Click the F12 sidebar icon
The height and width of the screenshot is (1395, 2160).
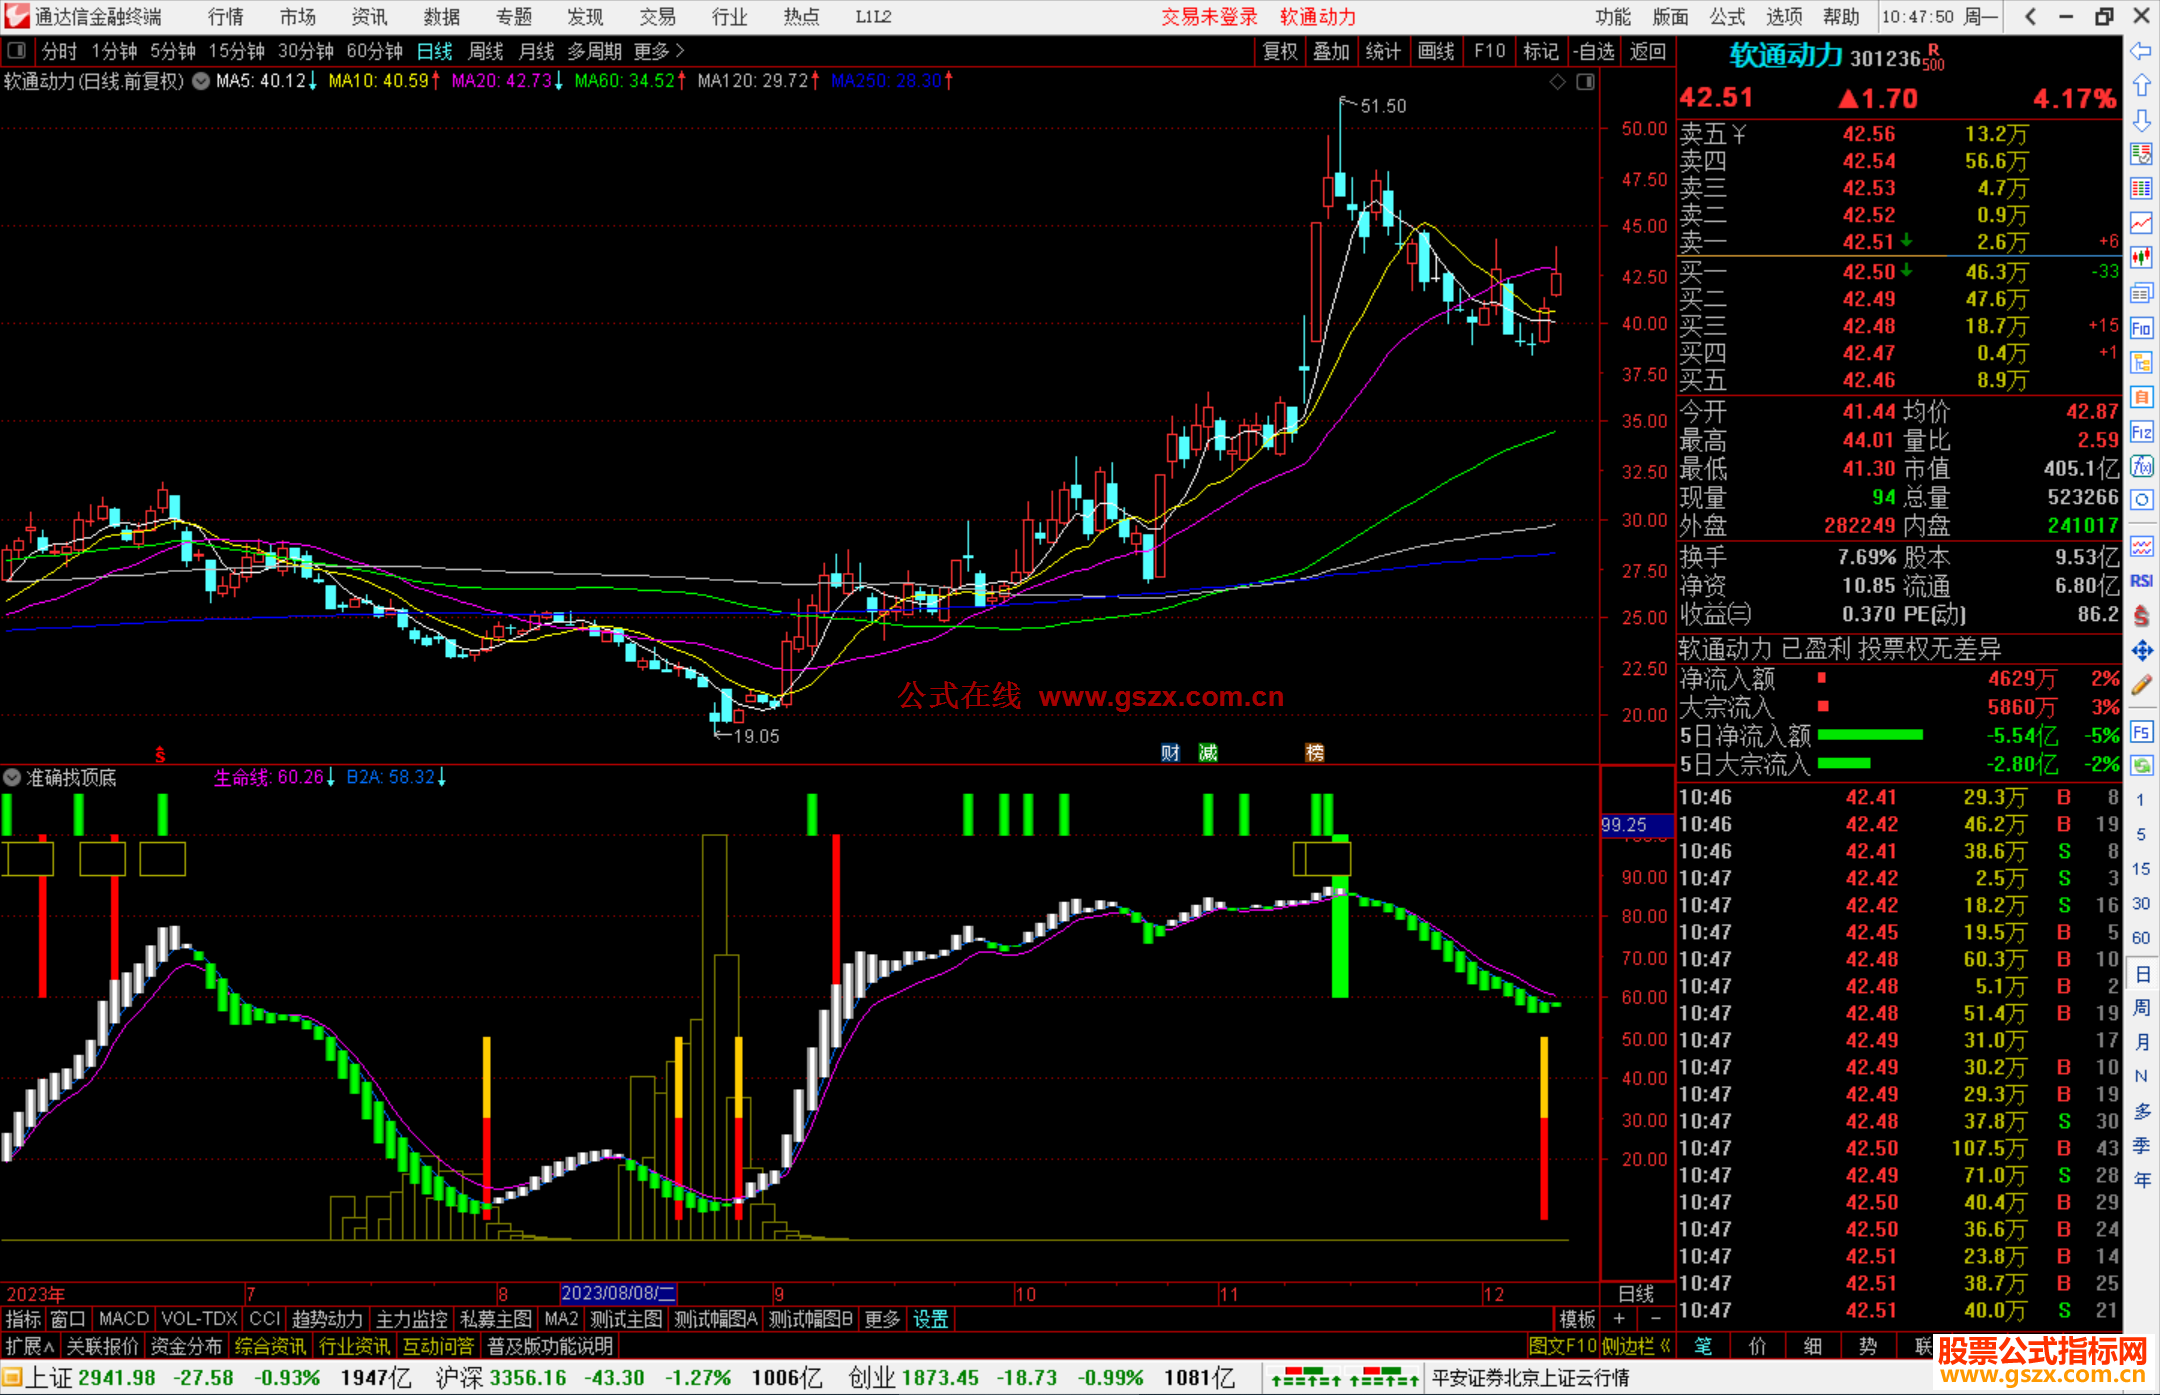pyautogui.click(x=2141, y=432)
